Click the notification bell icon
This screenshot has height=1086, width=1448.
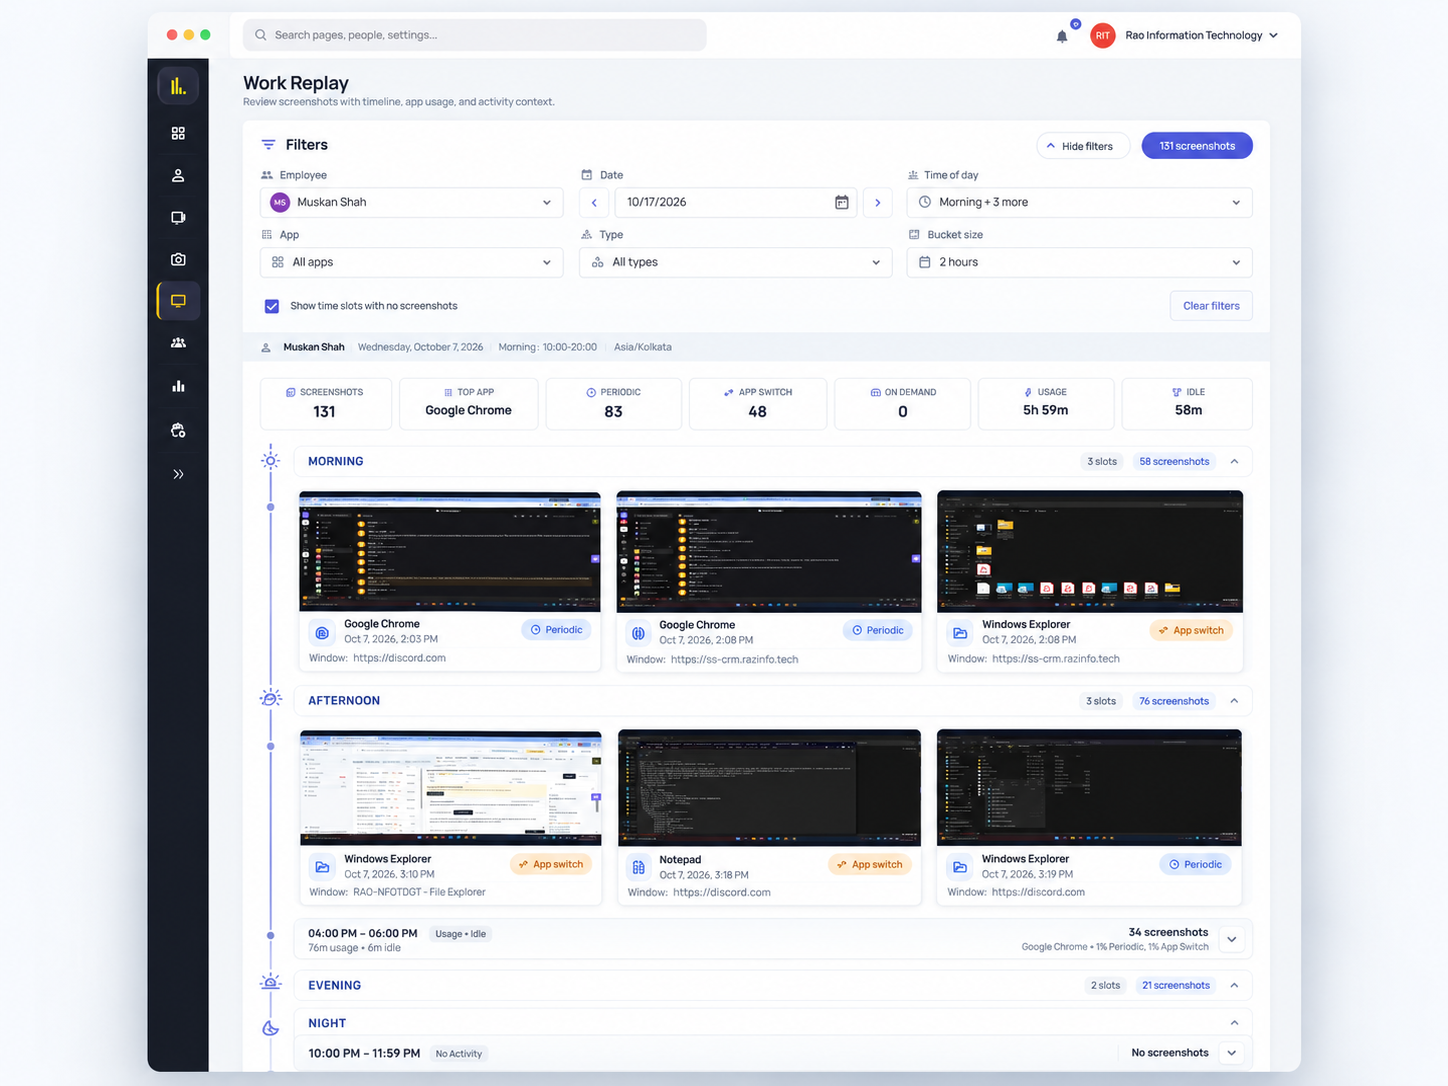1062,36
